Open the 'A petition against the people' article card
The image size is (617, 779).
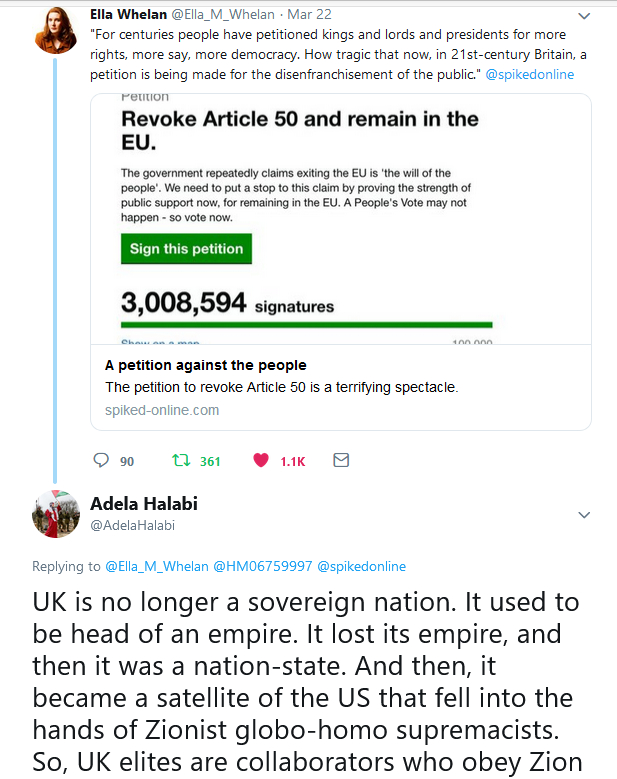pos(206,365)
